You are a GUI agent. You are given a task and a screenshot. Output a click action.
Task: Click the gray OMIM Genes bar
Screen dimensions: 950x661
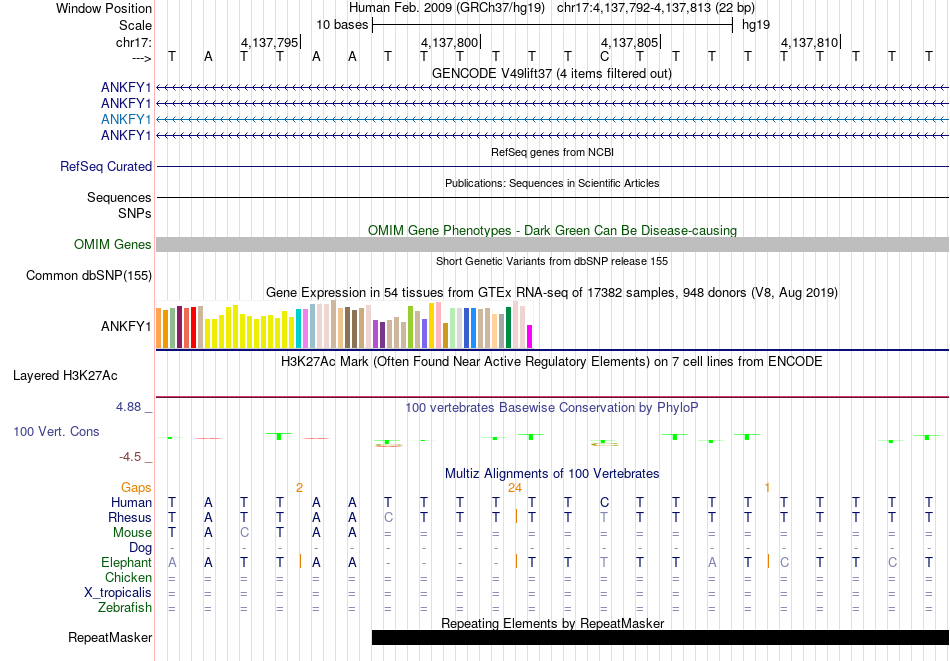(552, 245)
